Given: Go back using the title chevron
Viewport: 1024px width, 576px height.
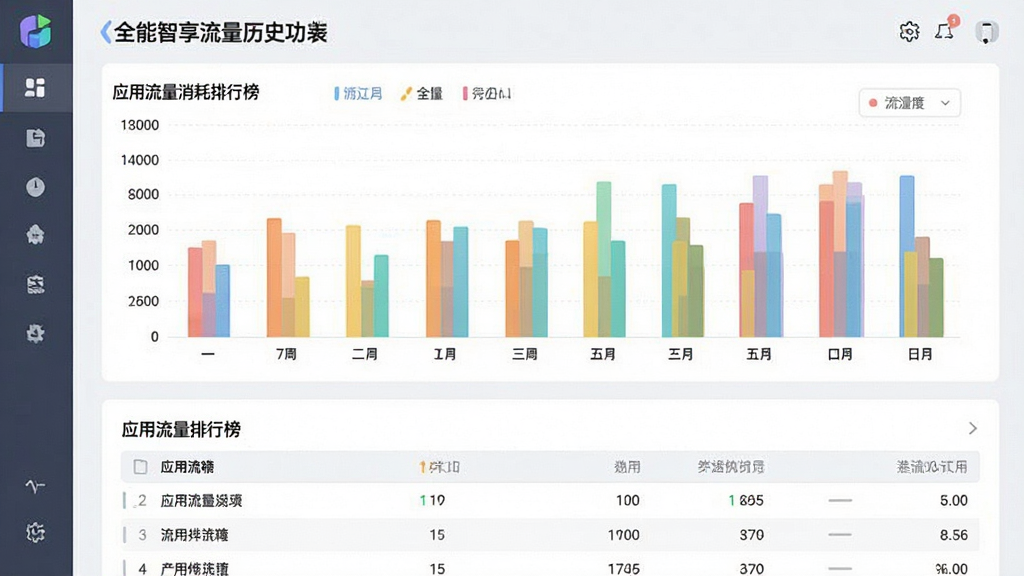Looking at the screenshot, I should click(x=106, y=32).
